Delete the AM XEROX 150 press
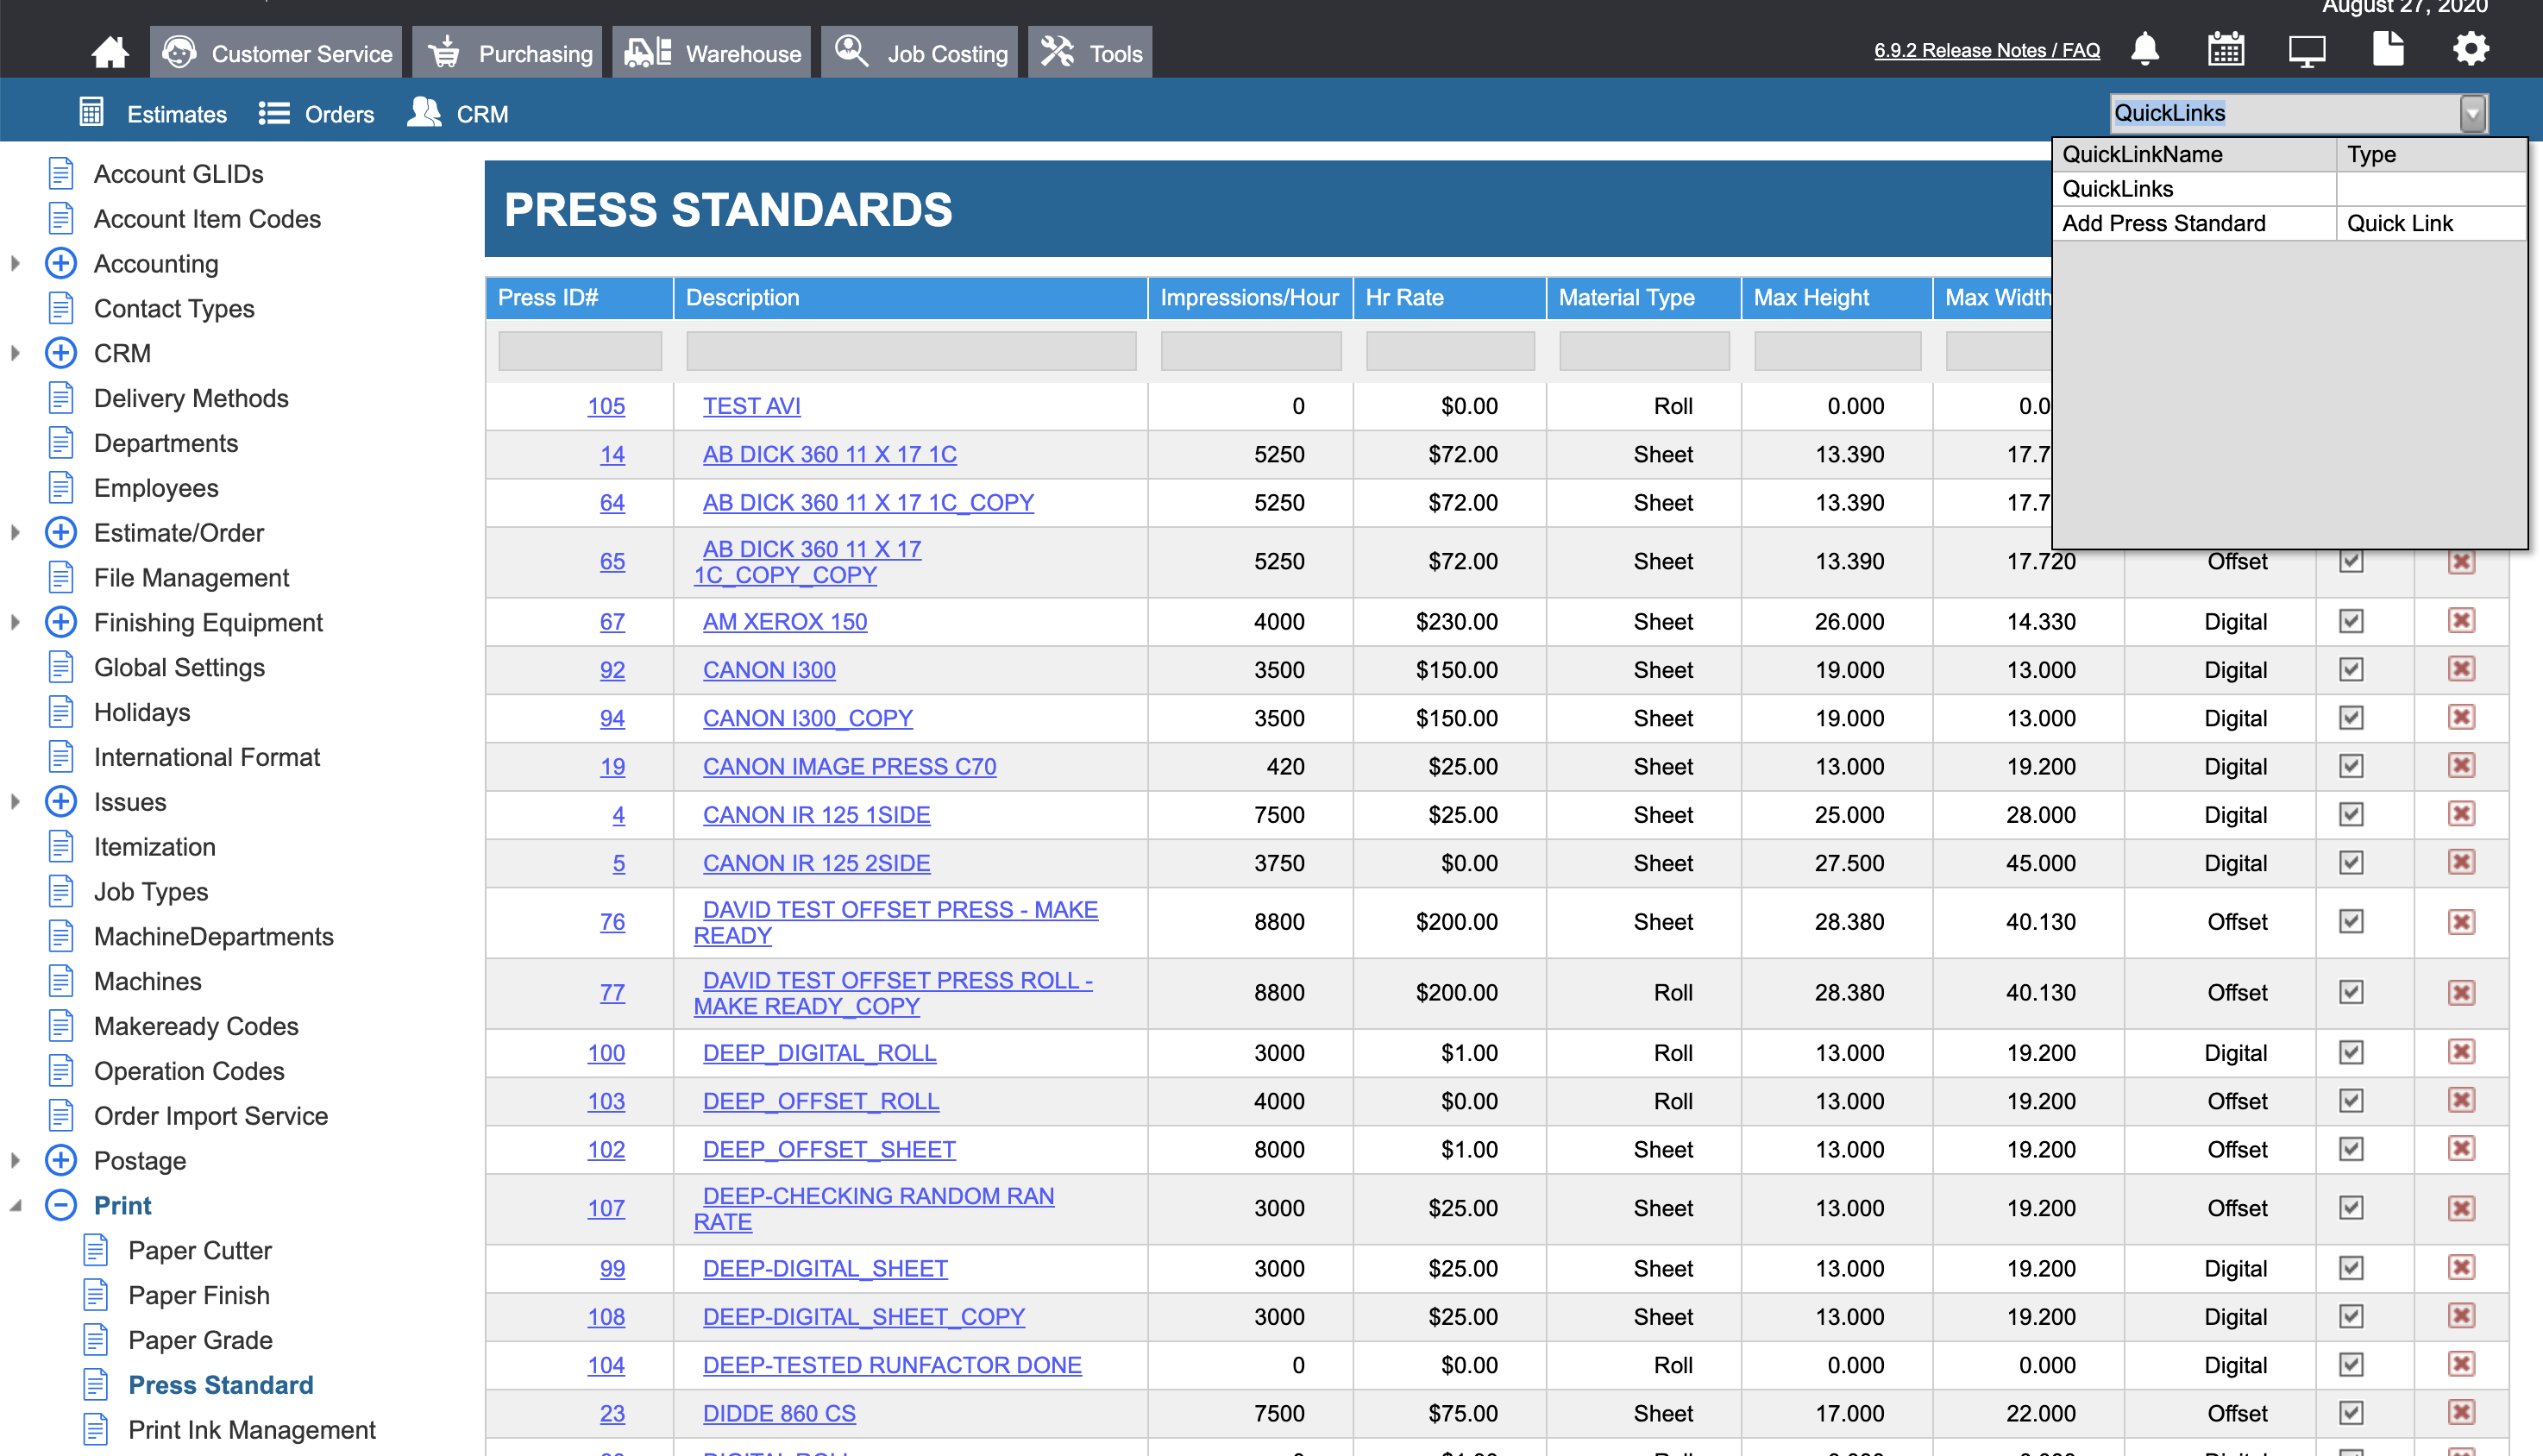 [2461, 621]
